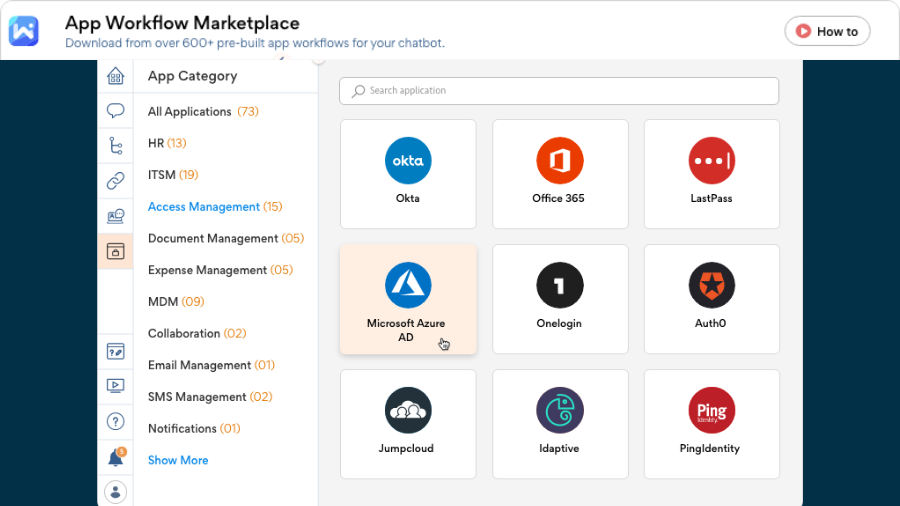The width and height of the screenshot is (900, 506).
Task: Open the Auth0 app tile
Action: [x=711, y=298]
